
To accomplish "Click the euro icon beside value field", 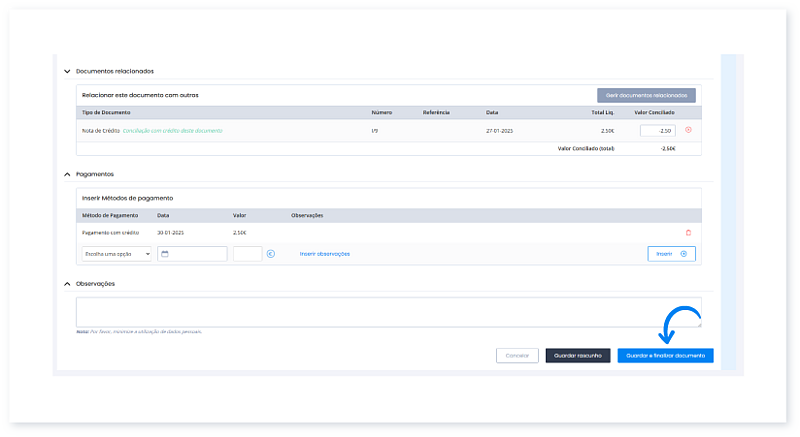I will [x=270, y=254].
